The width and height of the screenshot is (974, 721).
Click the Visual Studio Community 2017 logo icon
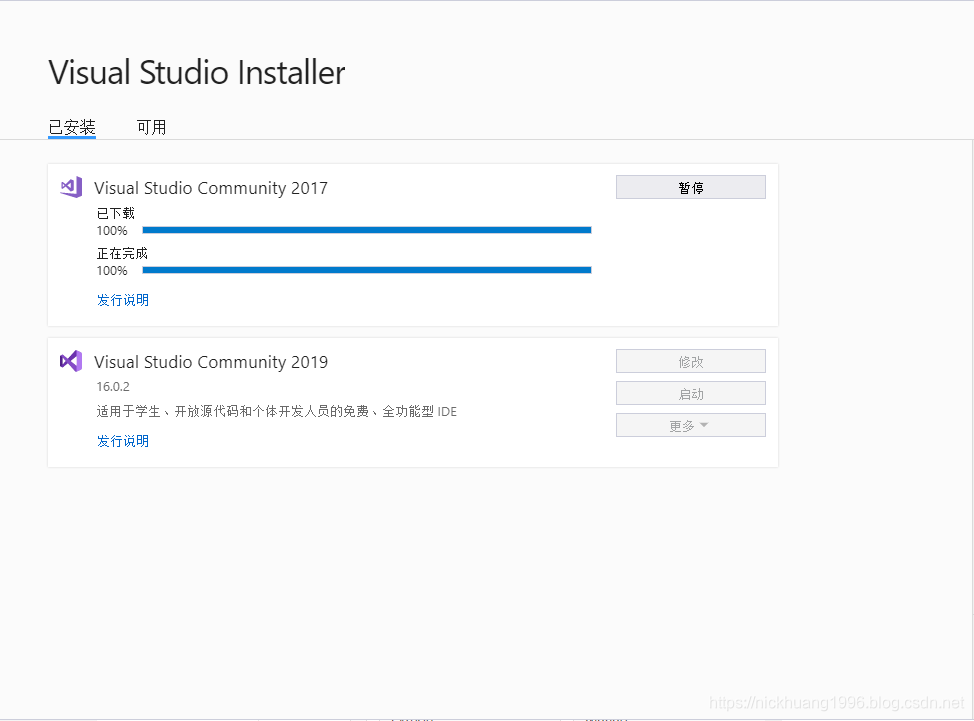coord(71,187)
